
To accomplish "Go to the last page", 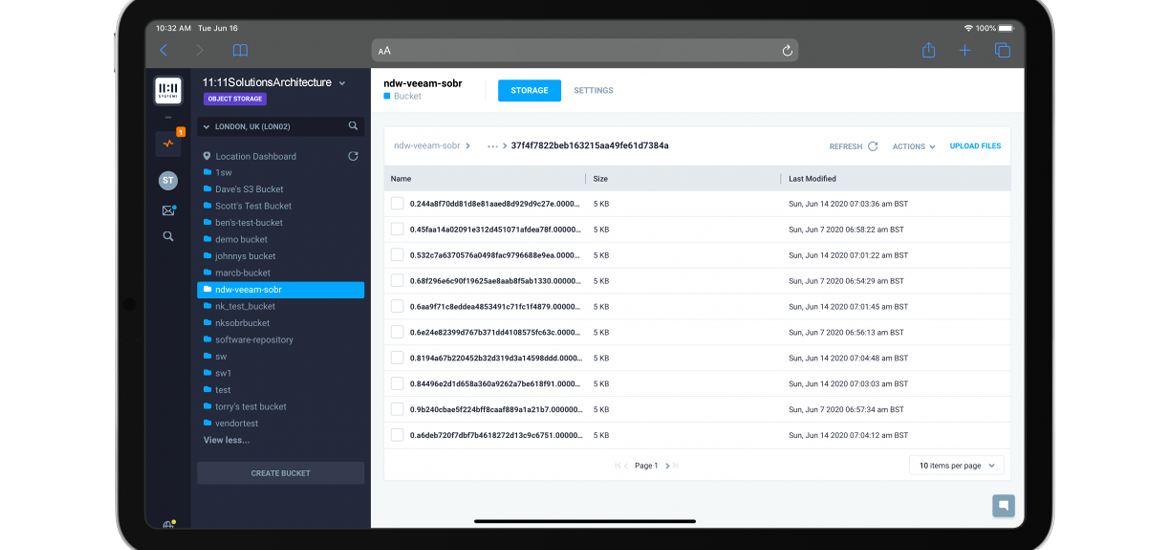I will tap(676, 466).
